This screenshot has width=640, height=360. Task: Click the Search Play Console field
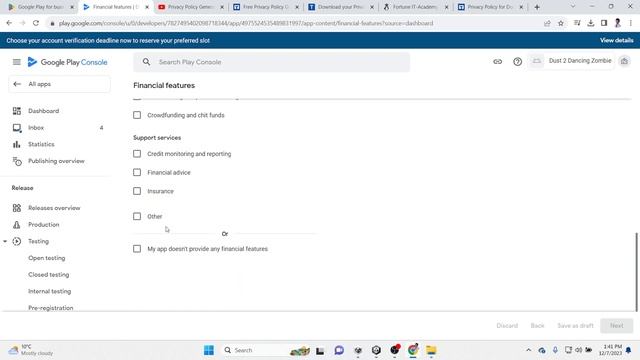pos(271,62)
